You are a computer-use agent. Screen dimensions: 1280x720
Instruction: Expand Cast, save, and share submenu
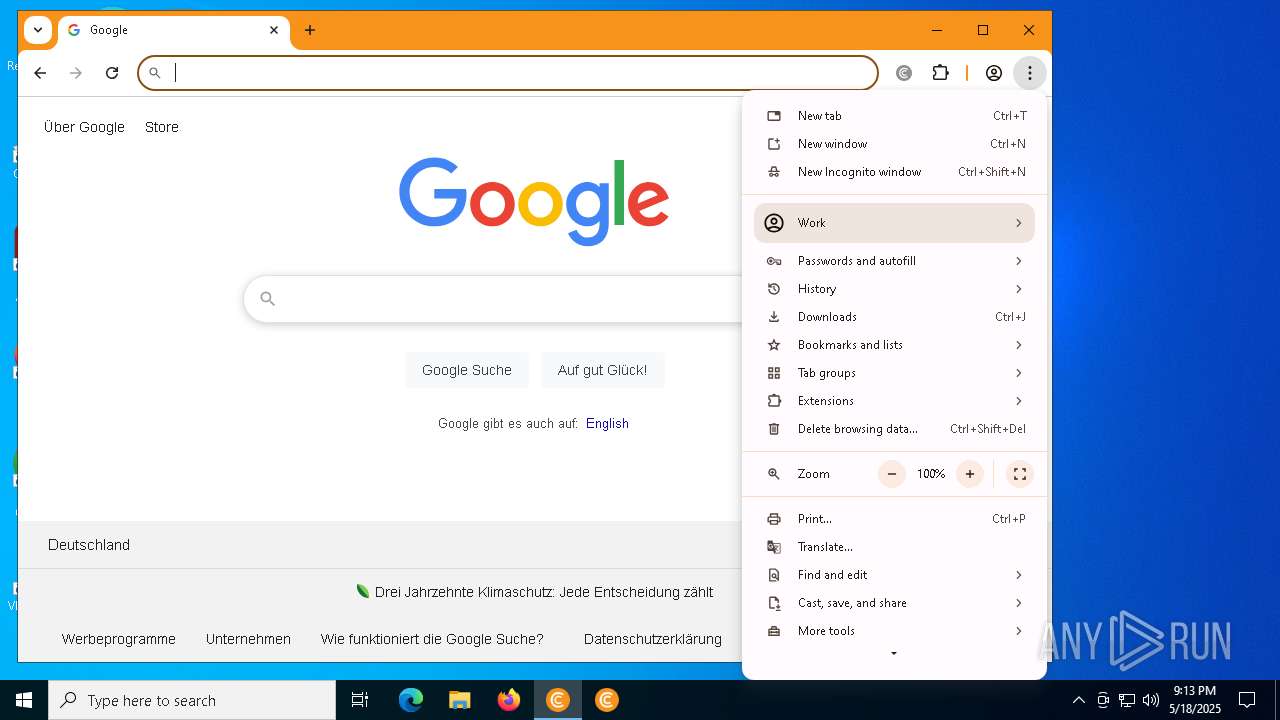[x=895, y=603]
